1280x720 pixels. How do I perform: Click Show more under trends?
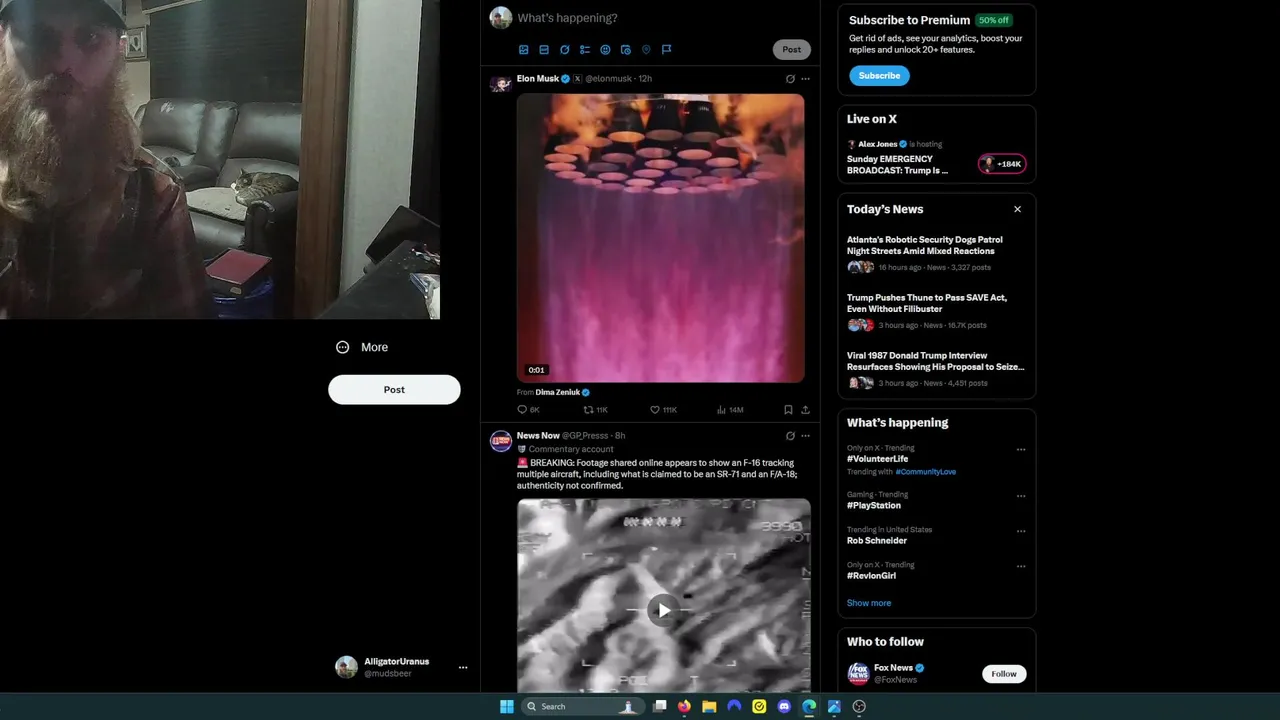(869, 603)
